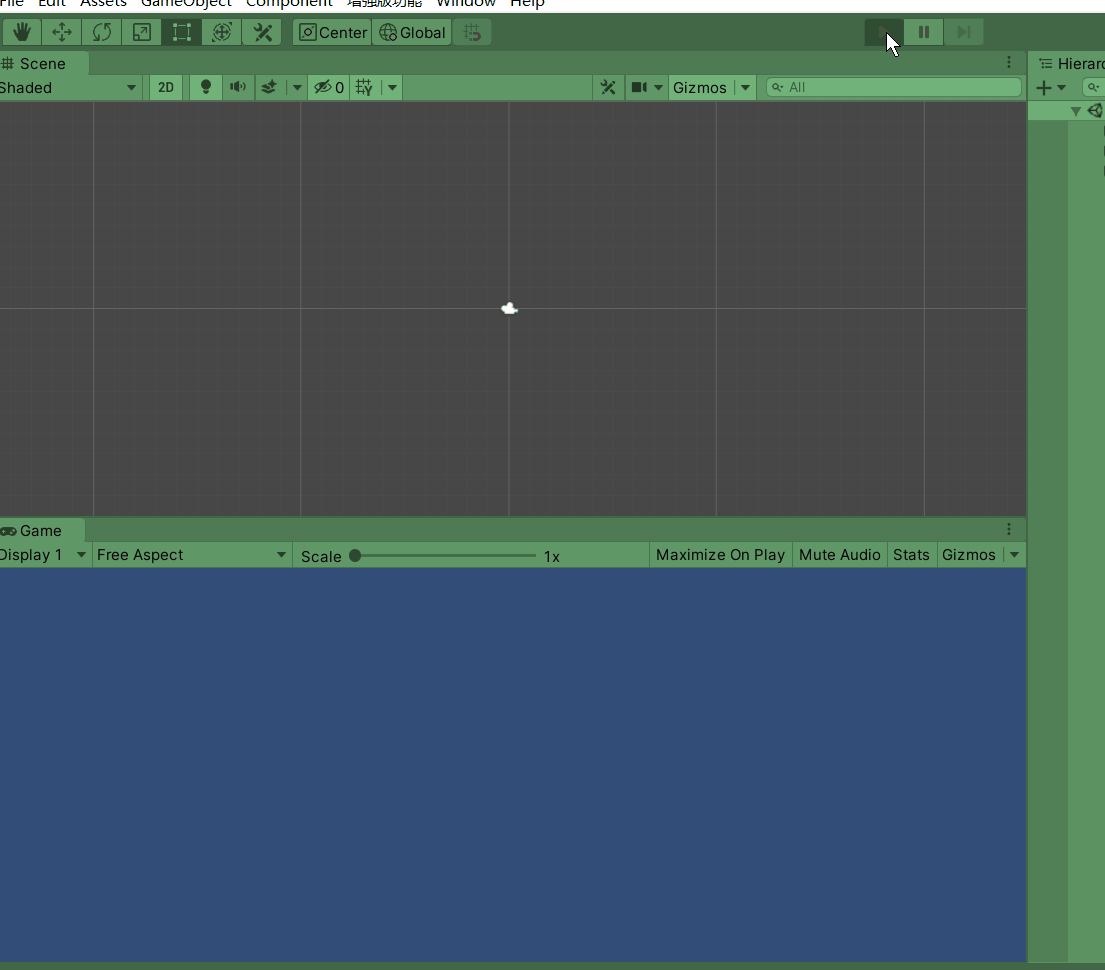Expand Scene Gizmos dropdown arrow
Screen dimensions: 1105x970
click(x=745, y=88)
